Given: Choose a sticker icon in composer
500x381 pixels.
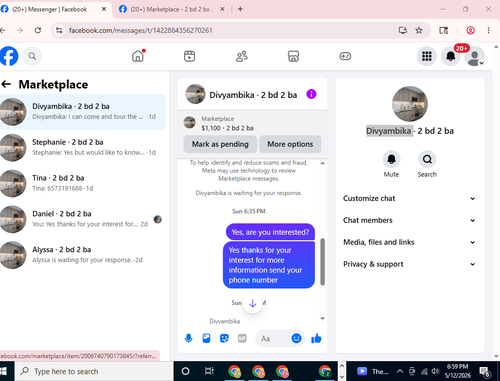Looking at the screenshot, I should (x=224, y=338).
